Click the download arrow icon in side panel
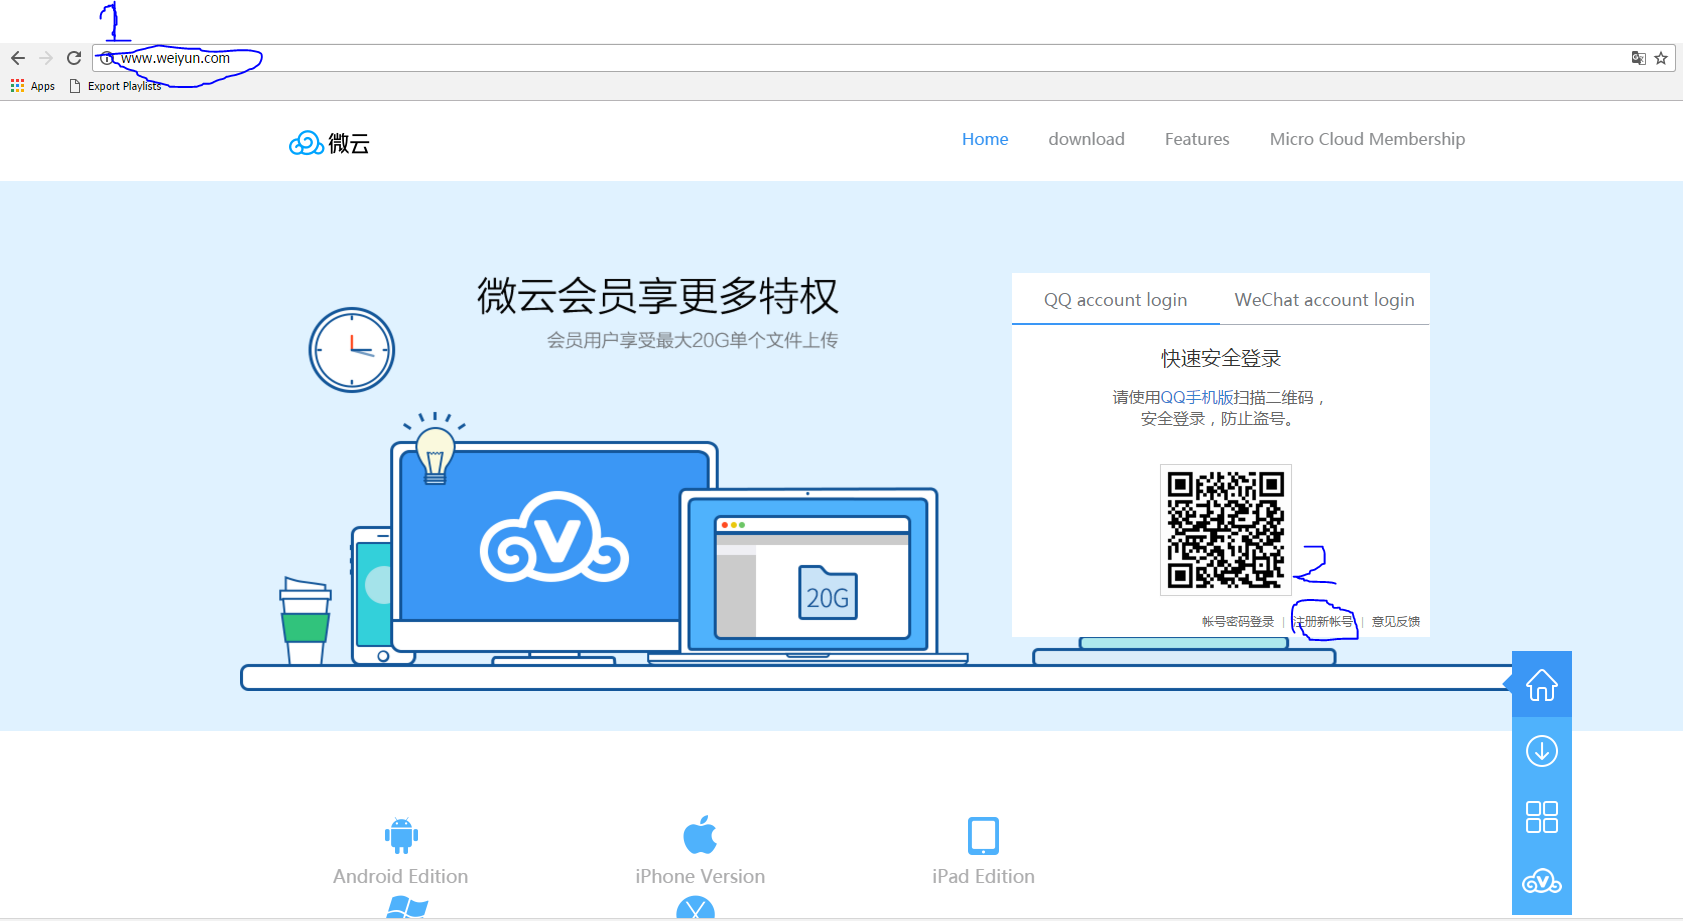1683x921 pixels. point(1542,751)
